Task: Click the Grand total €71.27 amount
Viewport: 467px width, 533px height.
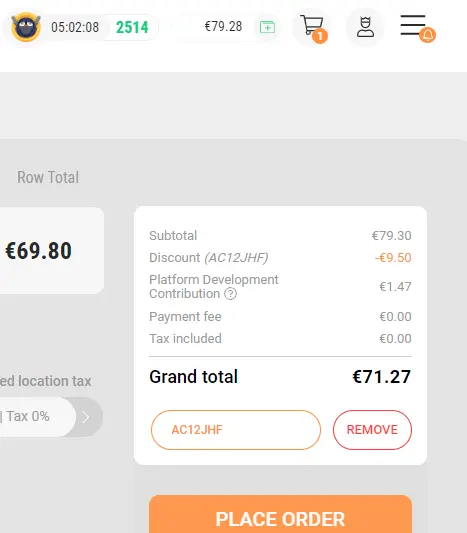Action: (x=381, y=377)
